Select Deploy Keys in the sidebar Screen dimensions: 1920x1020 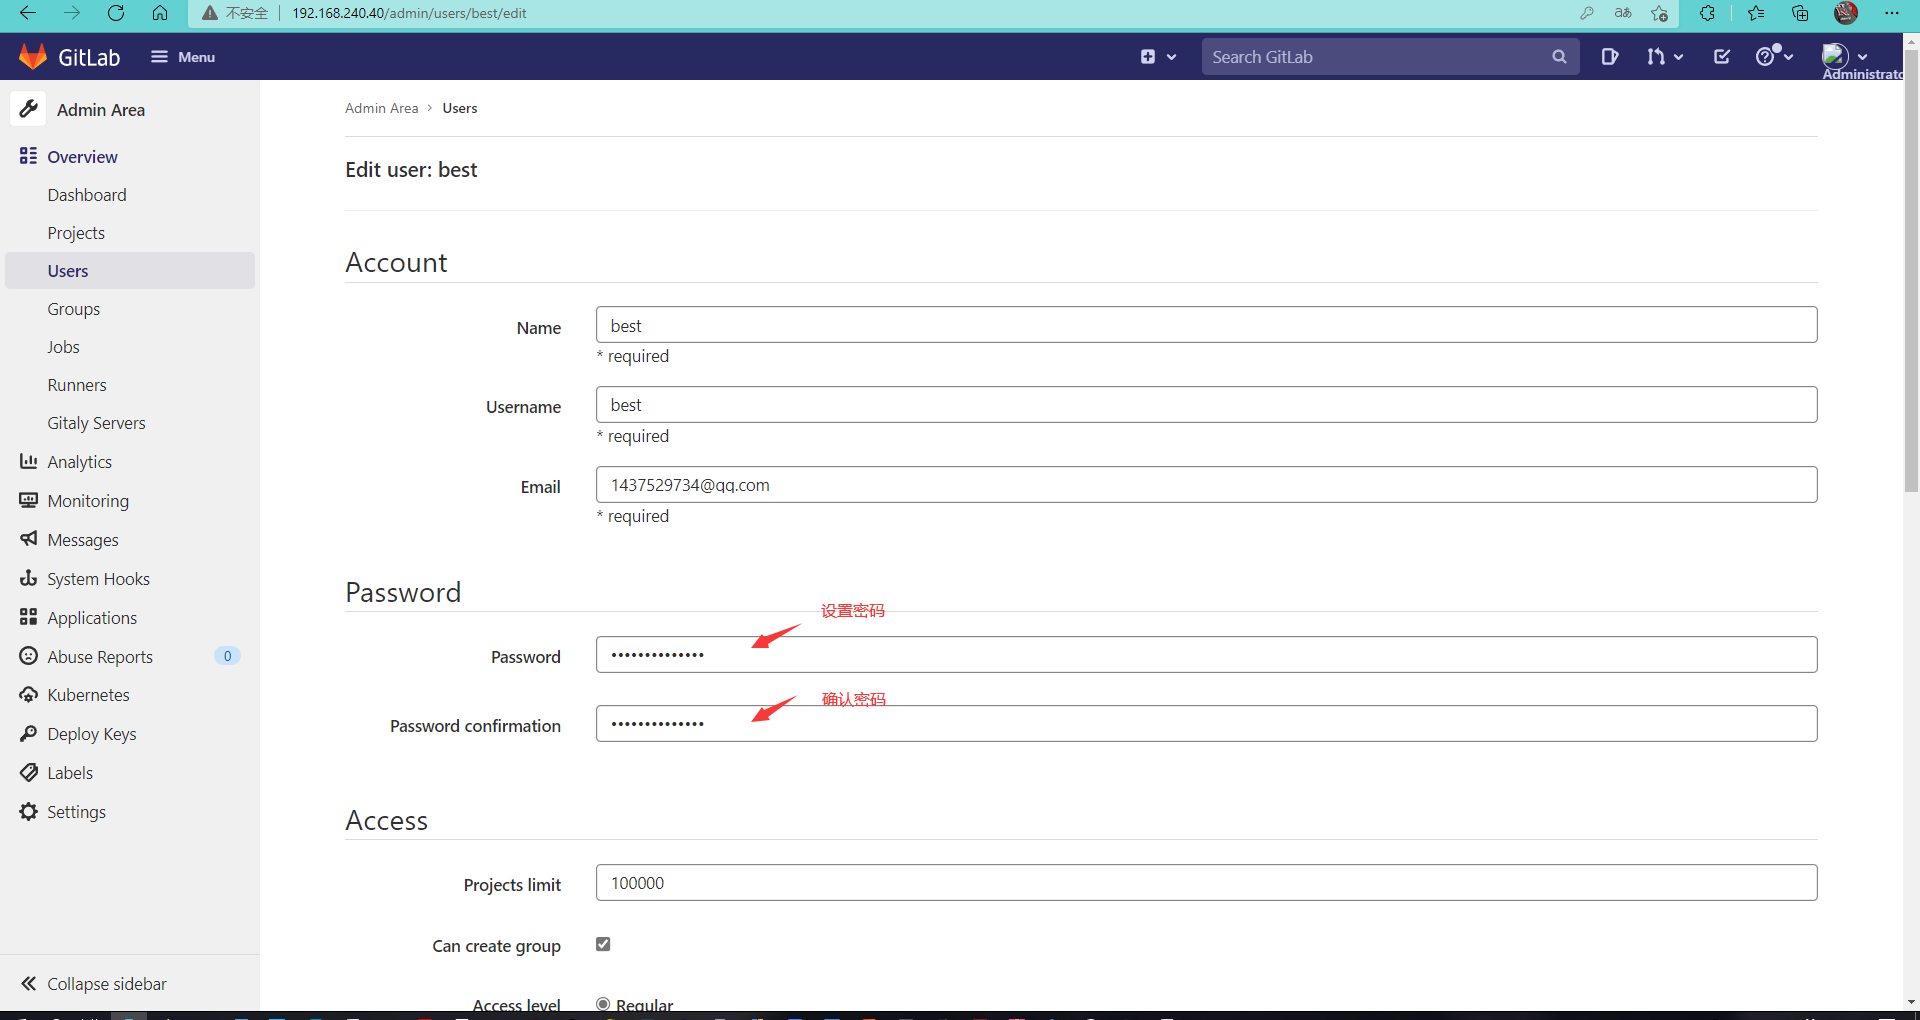pos(92,733)
